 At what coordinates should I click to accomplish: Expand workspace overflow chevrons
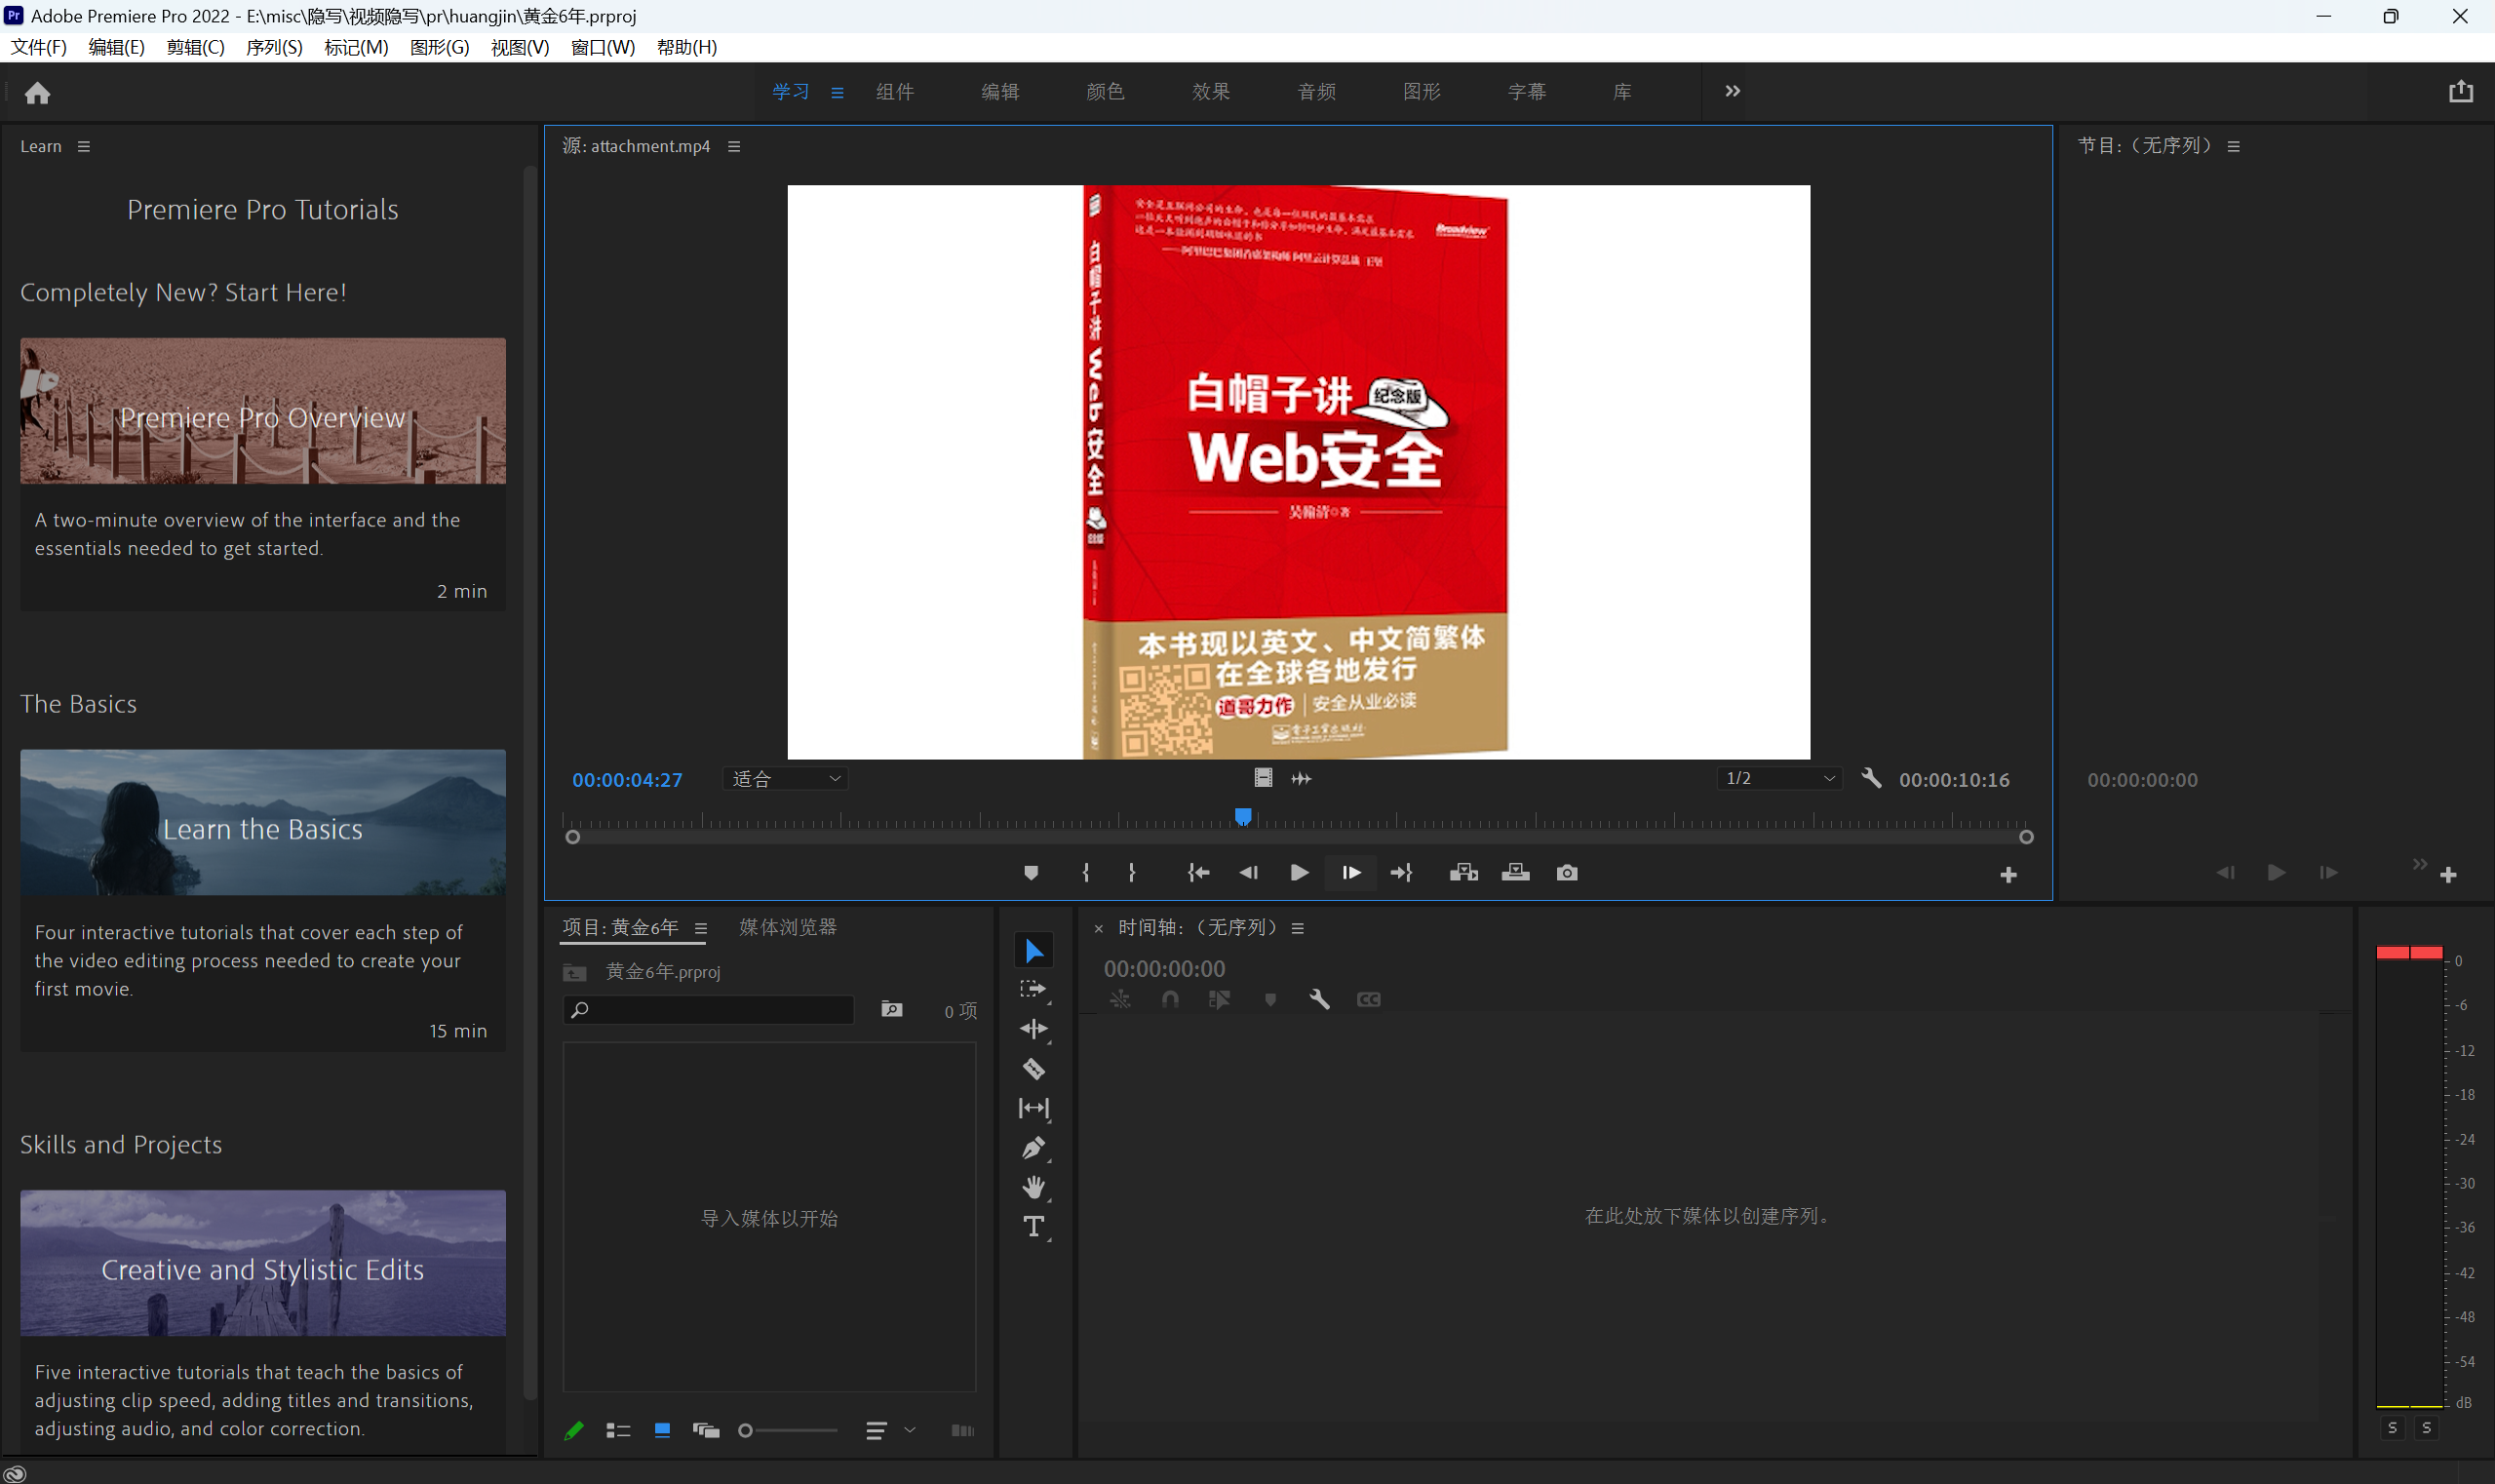point(1733,91)
